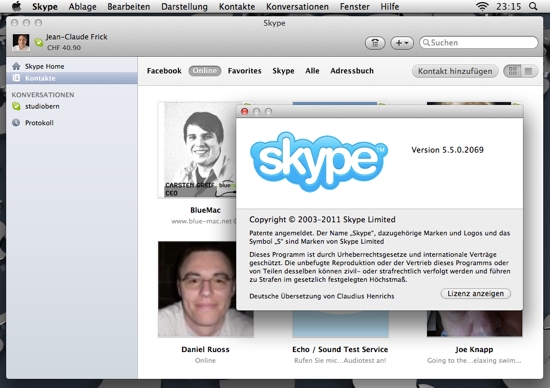Screen dimensions: 550x388
Task: Open the dial pad phone button
Action: pos(375,43)
